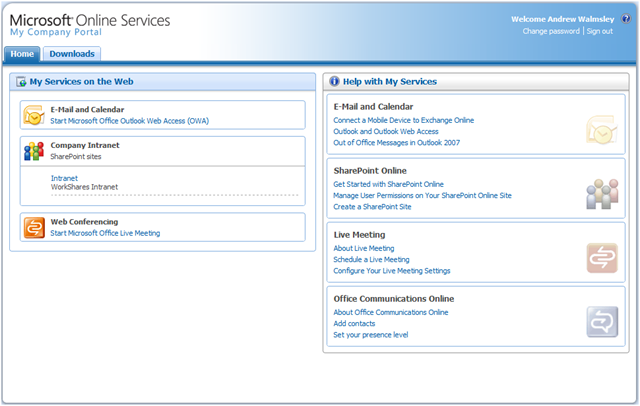Sign out of the portal

coord(600,31)
